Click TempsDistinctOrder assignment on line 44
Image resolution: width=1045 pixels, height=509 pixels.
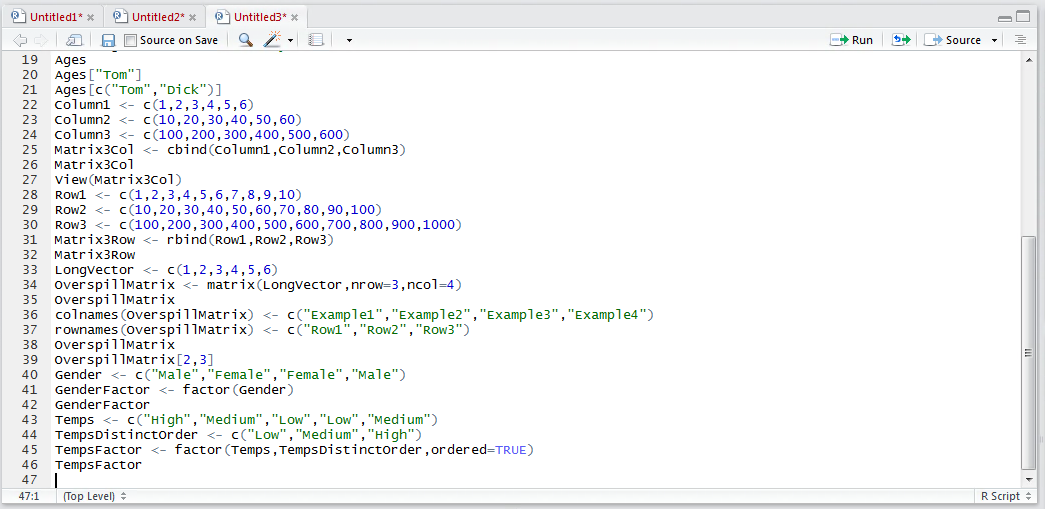(239, 435)
